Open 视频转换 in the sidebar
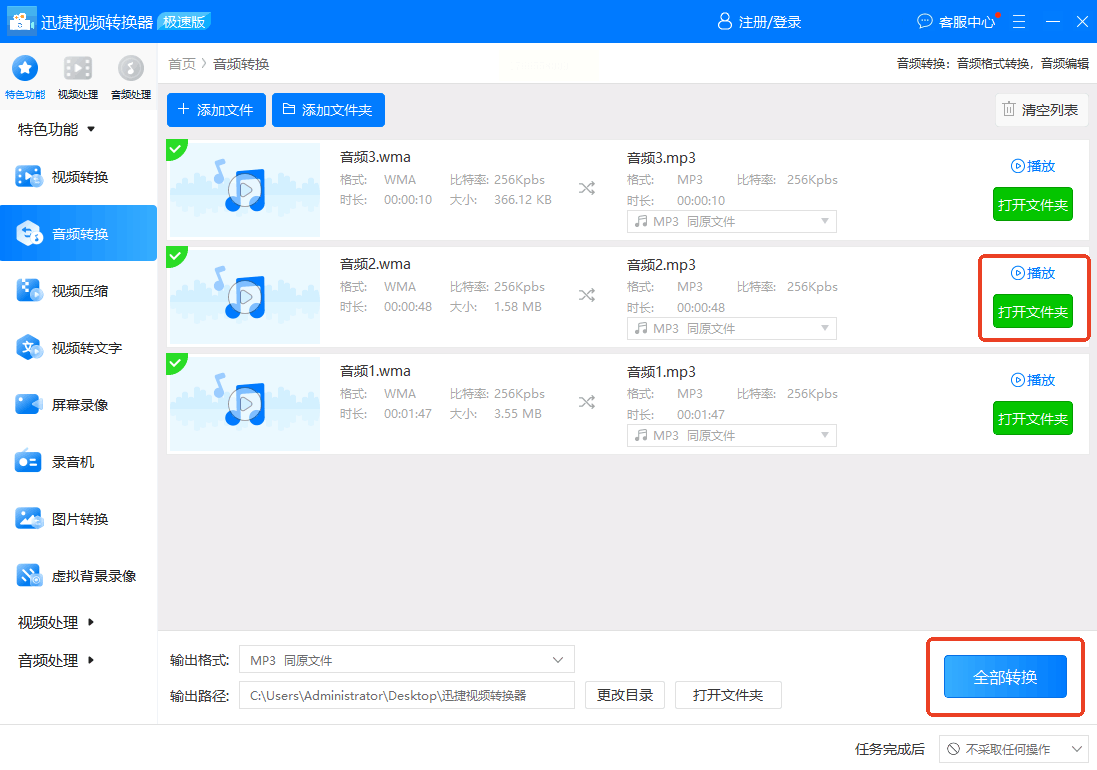1097x770 pixels. point(78,177)
